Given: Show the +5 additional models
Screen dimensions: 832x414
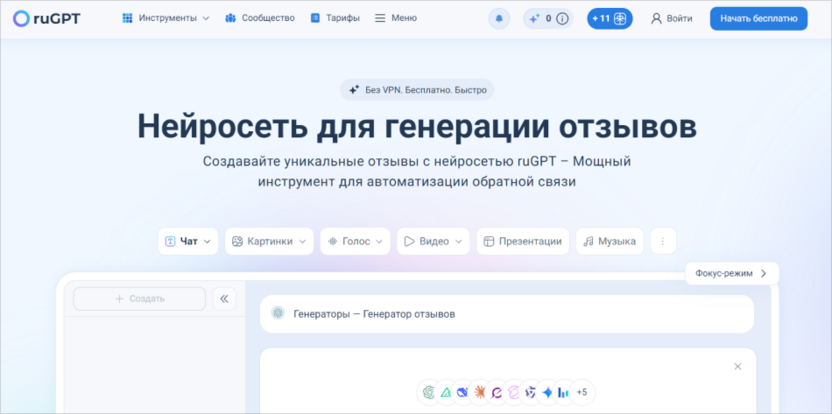Looking at the screenshot, I should click(582, 392).
